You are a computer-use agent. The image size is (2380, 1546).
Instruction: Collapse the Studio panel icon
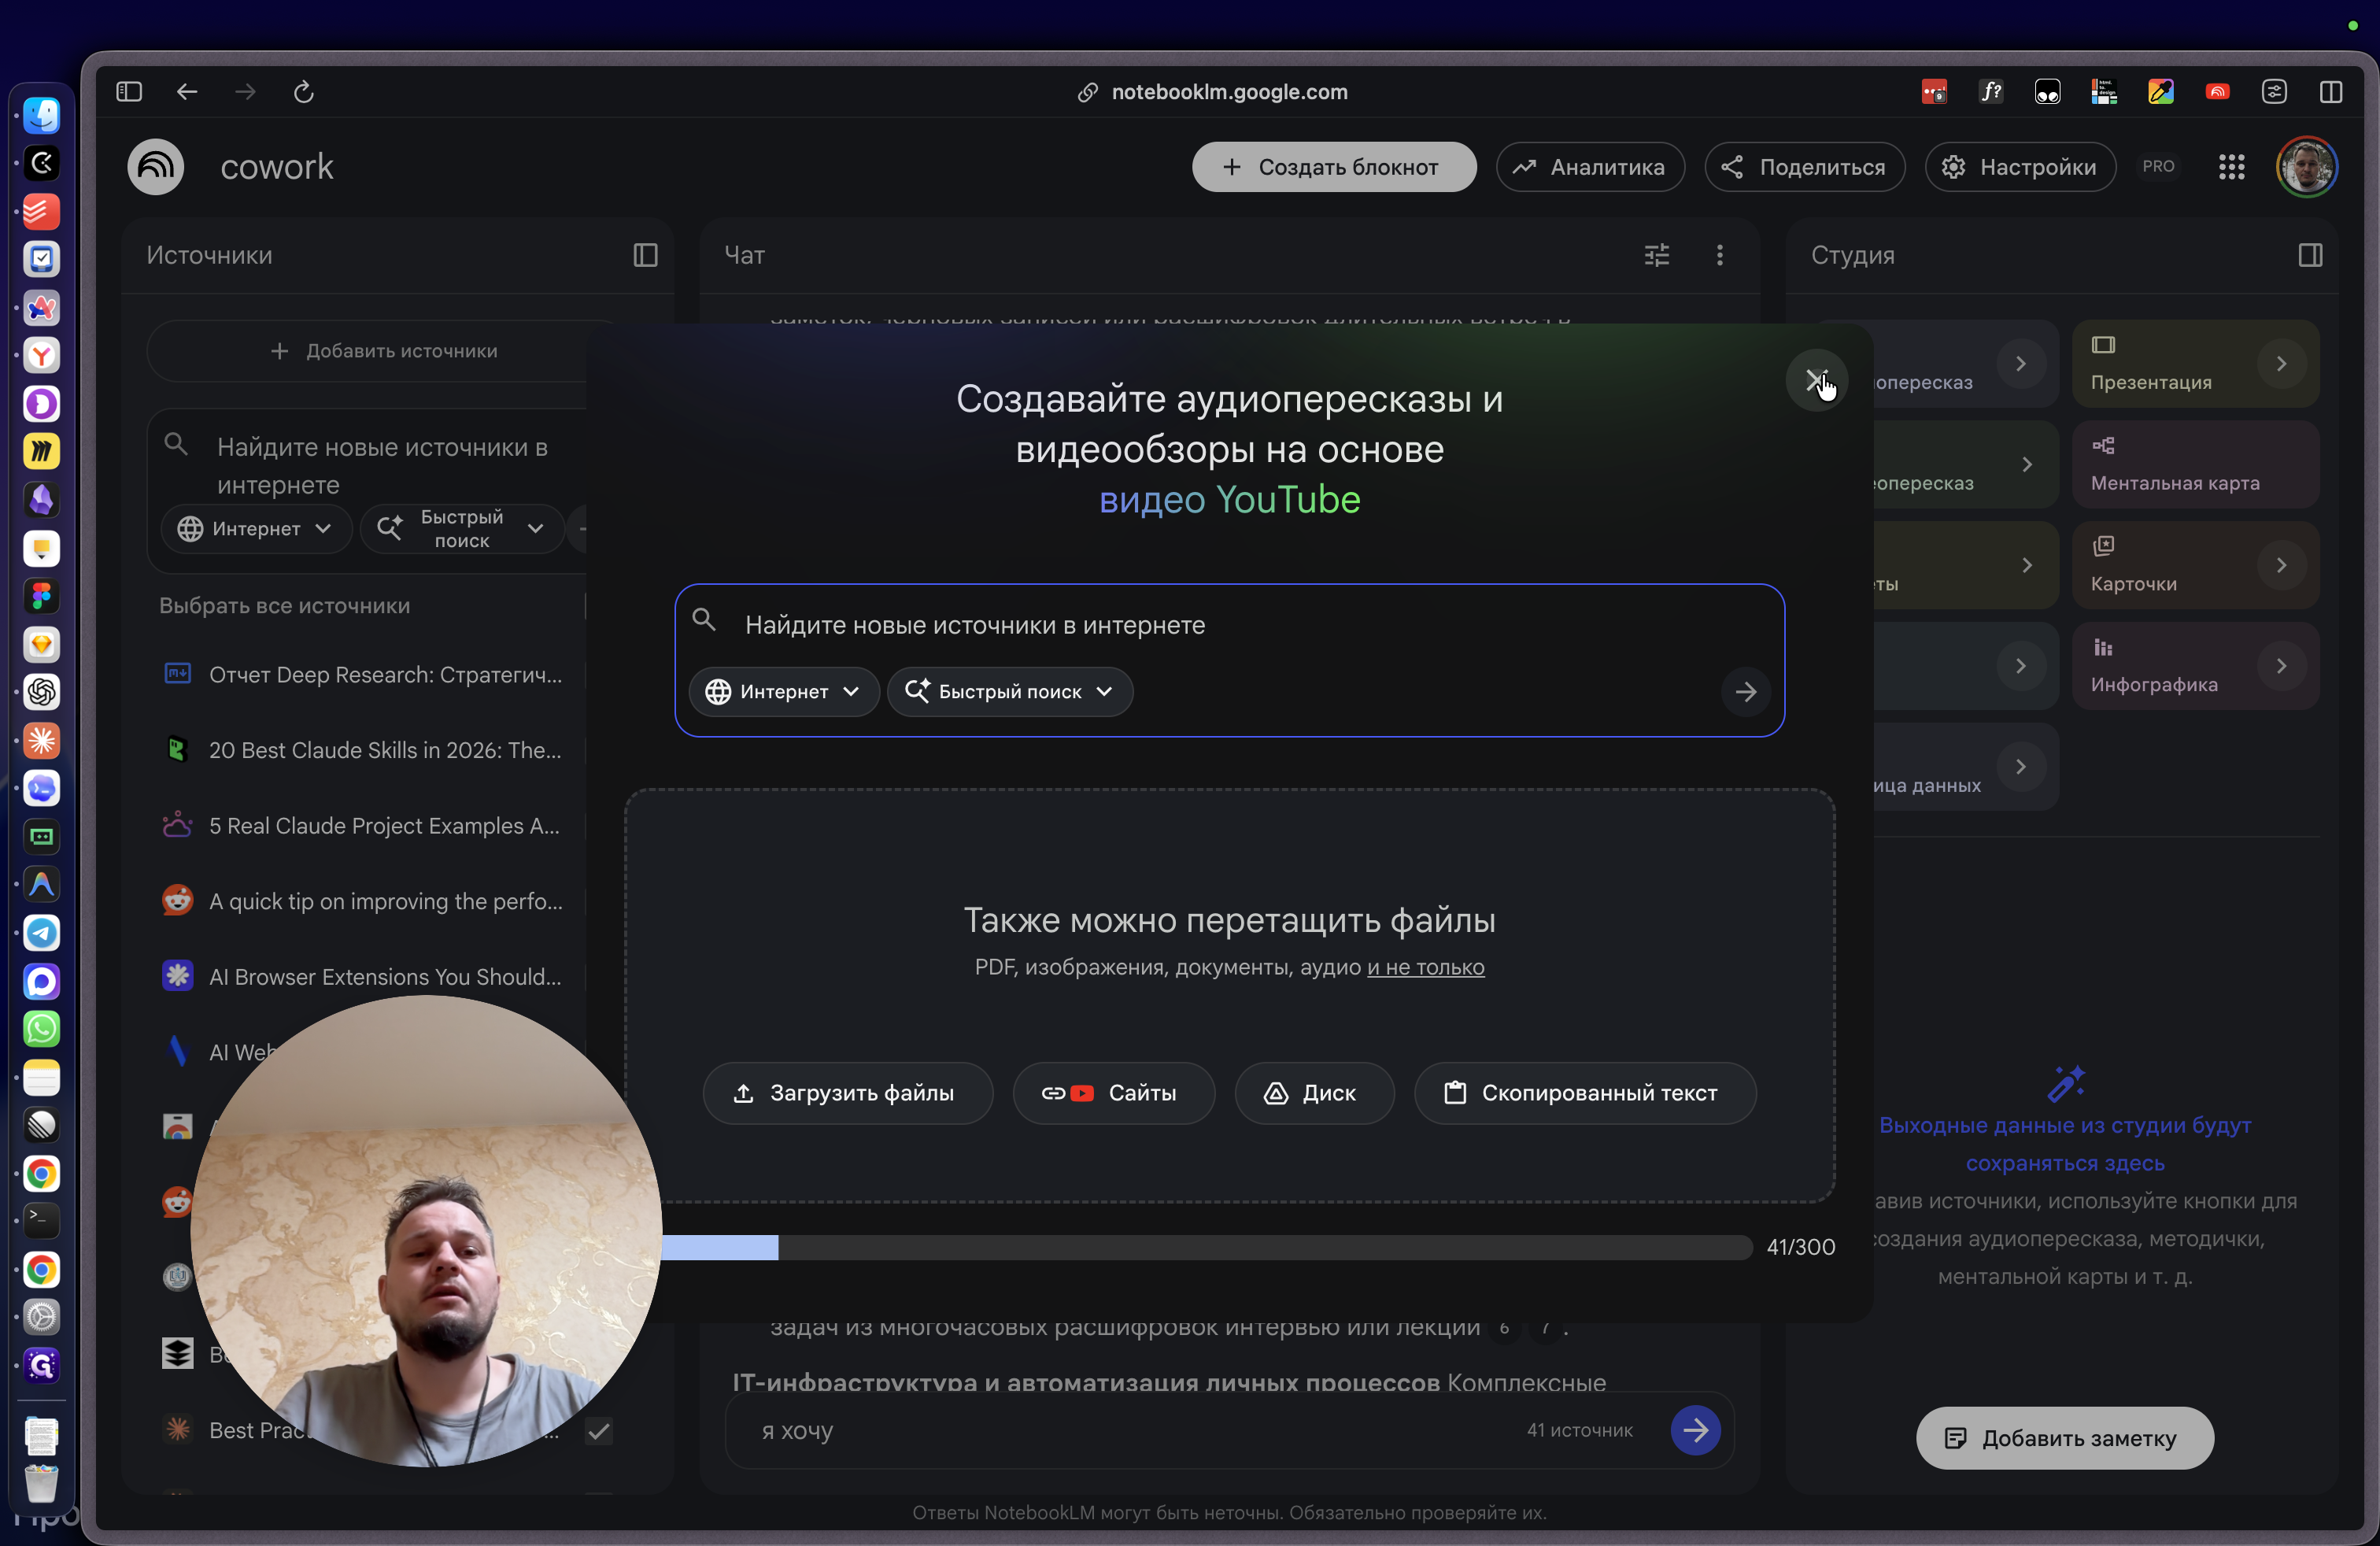2310,255
